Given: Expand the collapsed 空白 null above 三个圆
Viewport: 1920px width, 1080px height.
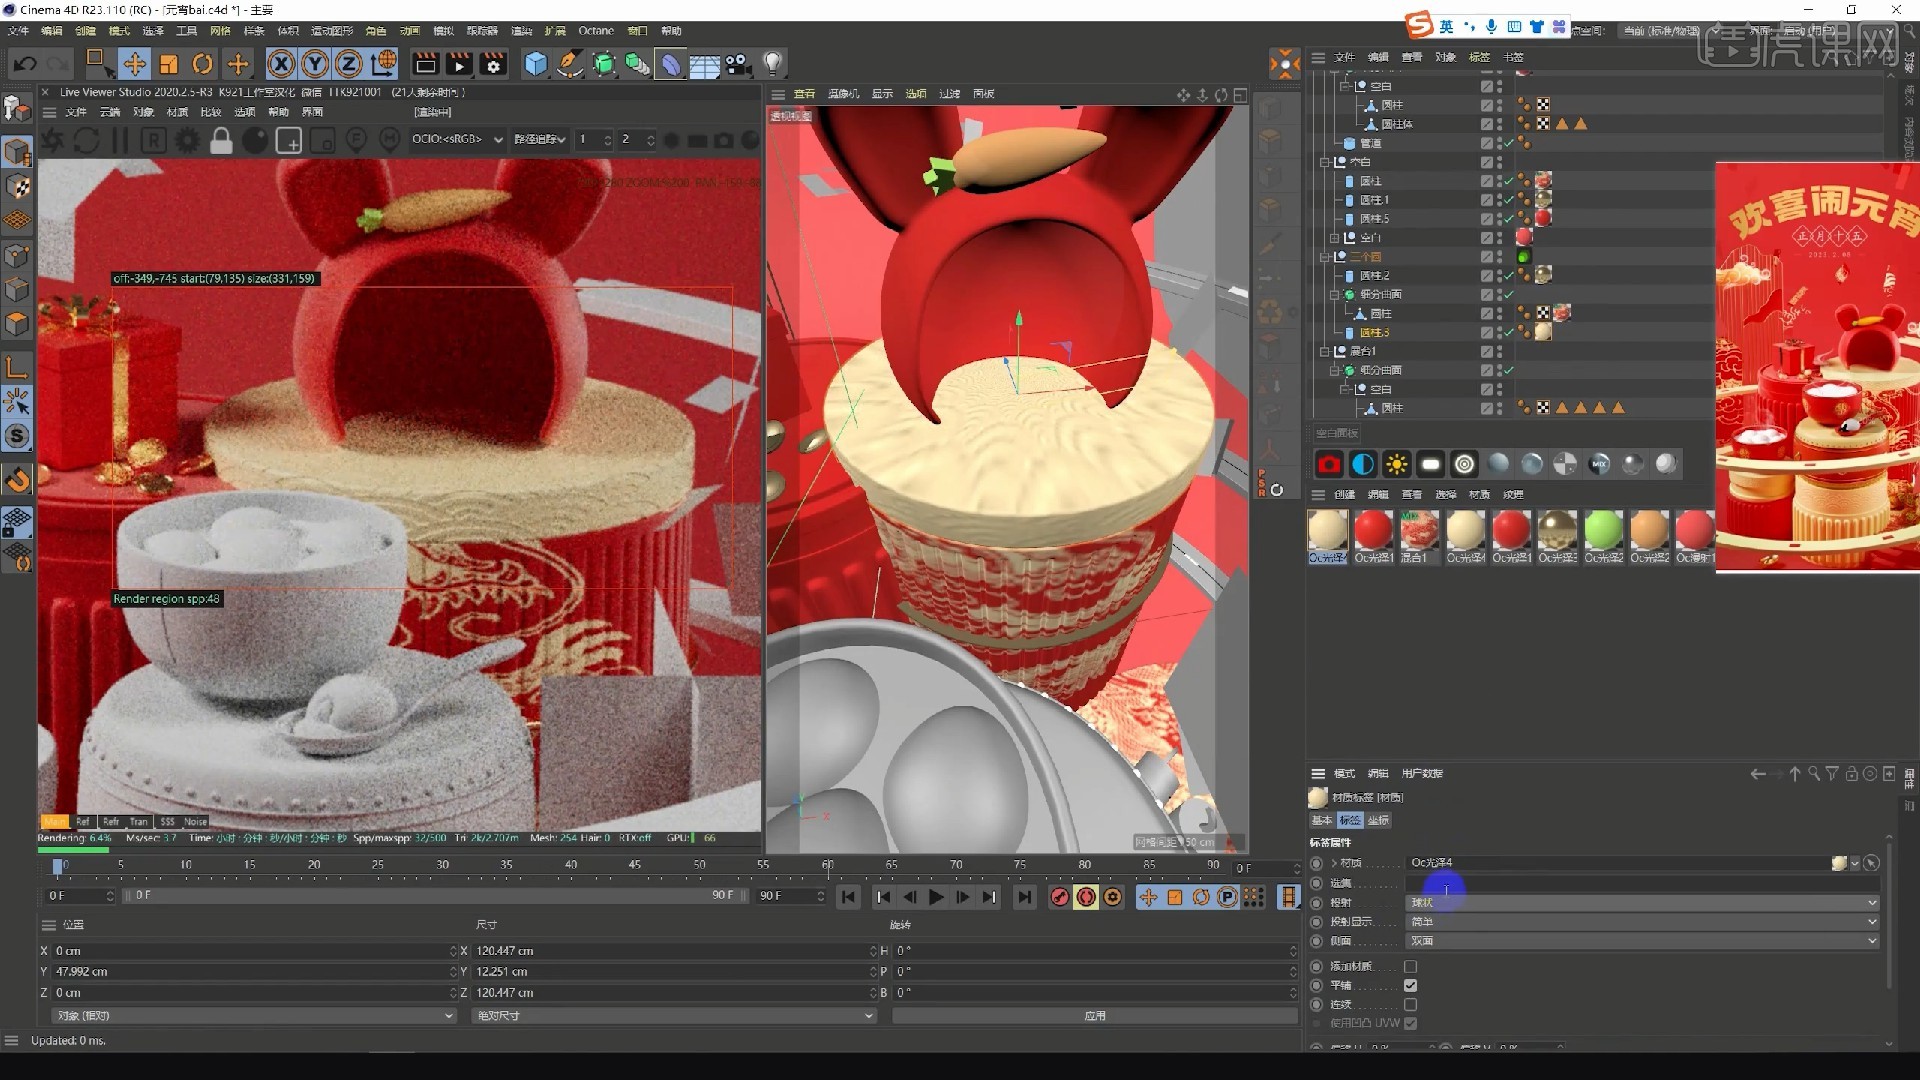Looking at the screenshot, I should coord(1334,238).
